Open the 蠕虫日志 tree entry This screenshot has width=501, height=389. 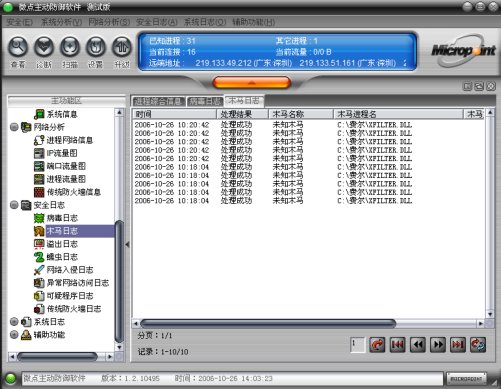pos(56,257)
